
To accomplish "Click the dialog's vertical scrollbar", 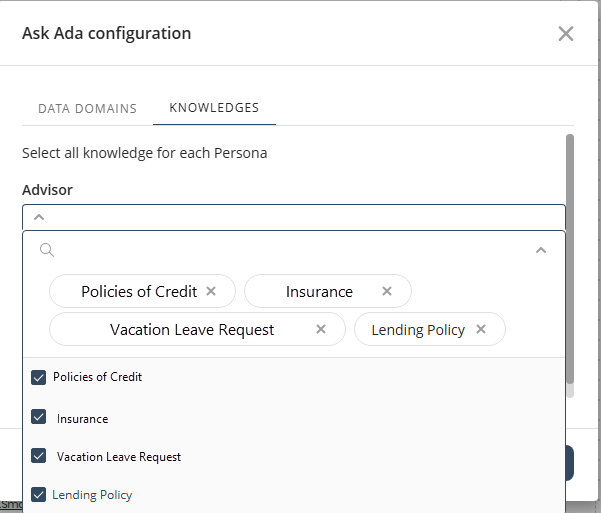I will (x=569, y=258).
